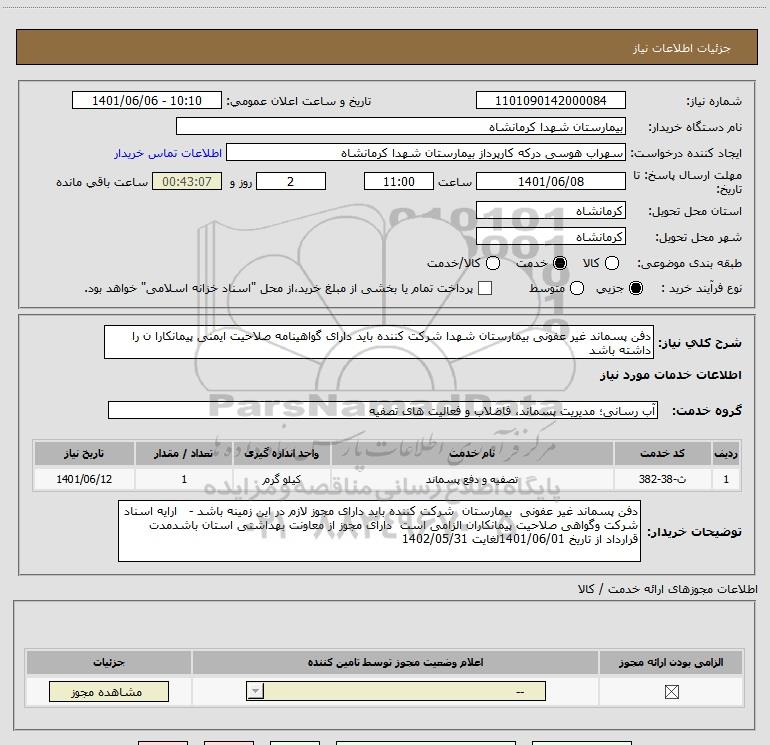Click the service name cell تصفیه و دفع پسماند
The height and width of the screenshot is (745, 770).
[472, 479]
